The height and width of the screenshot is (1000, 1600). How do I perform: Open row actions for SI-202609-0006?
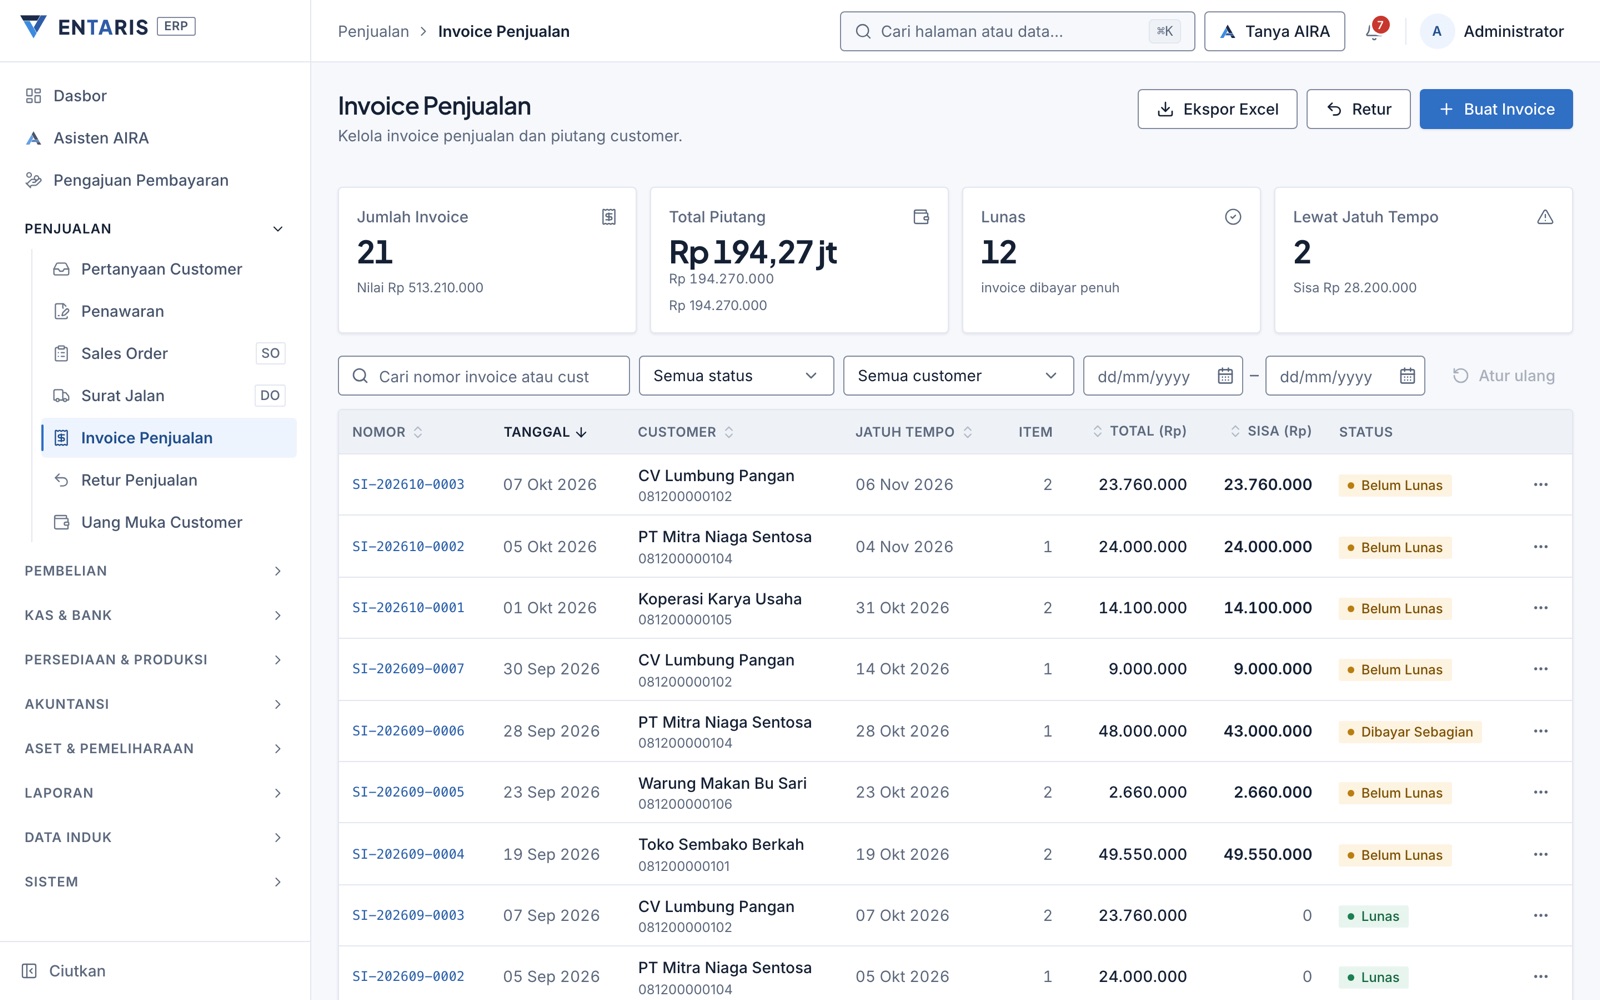pyautogui.click(x=1540, y=731)
